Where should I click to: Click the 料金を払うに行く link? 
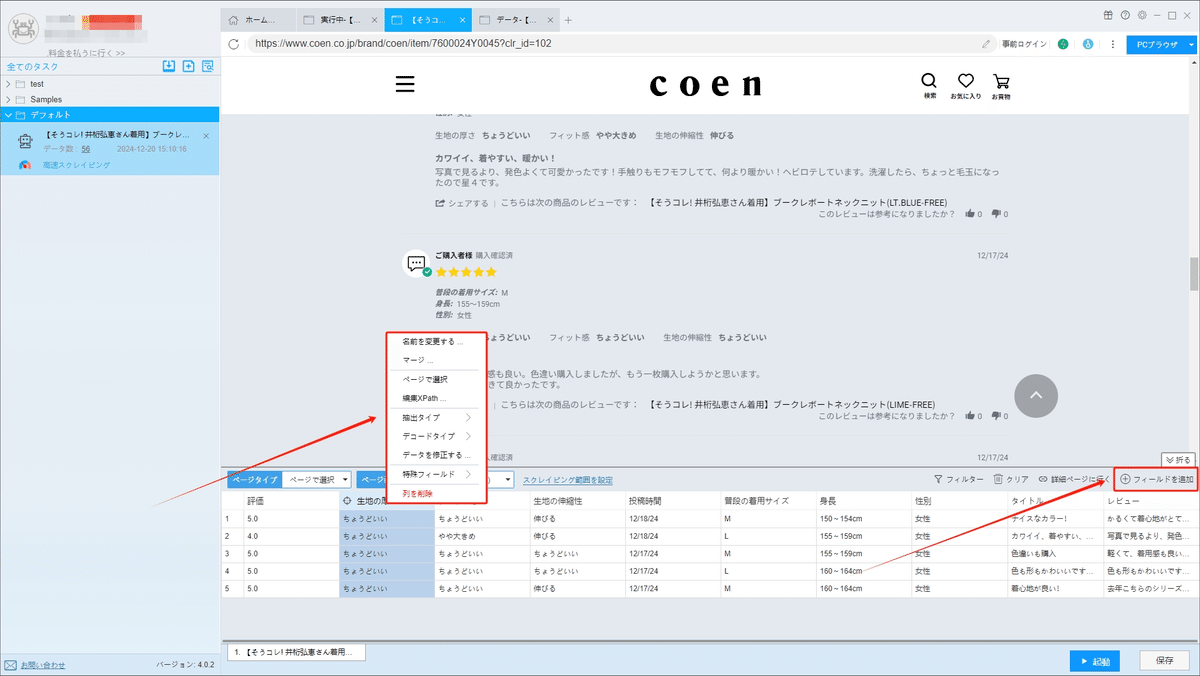tap(87, 53)
